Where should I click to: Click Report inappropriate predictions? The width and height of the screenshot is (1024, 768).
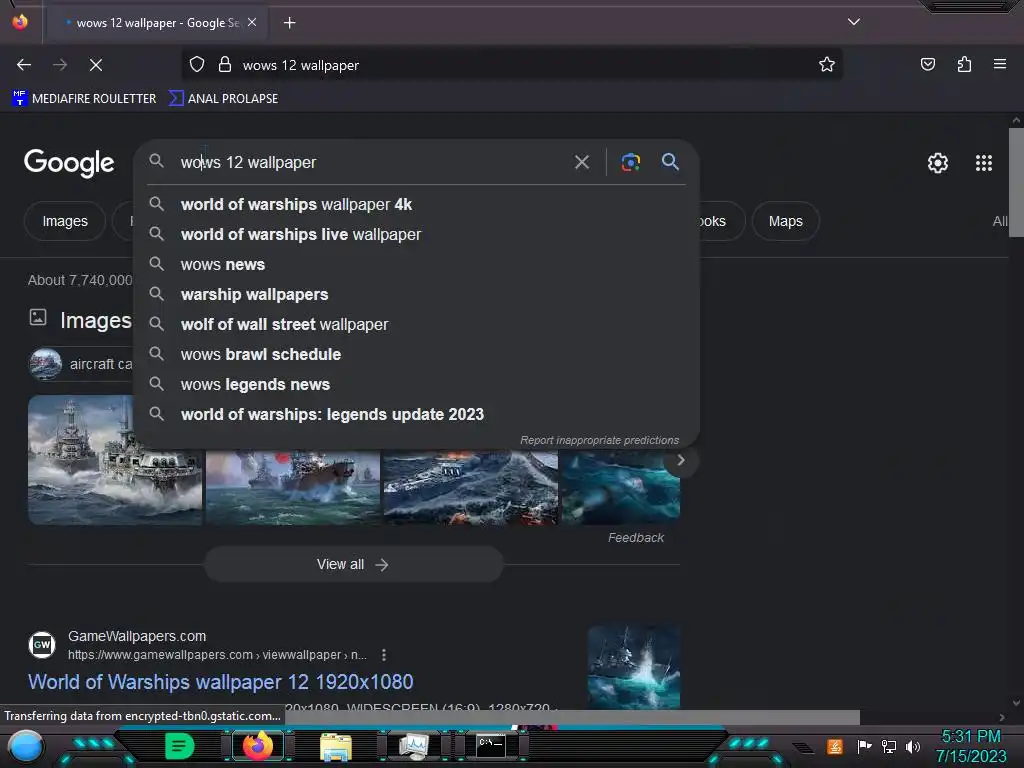pyautogui.click(x=599, y=440)
